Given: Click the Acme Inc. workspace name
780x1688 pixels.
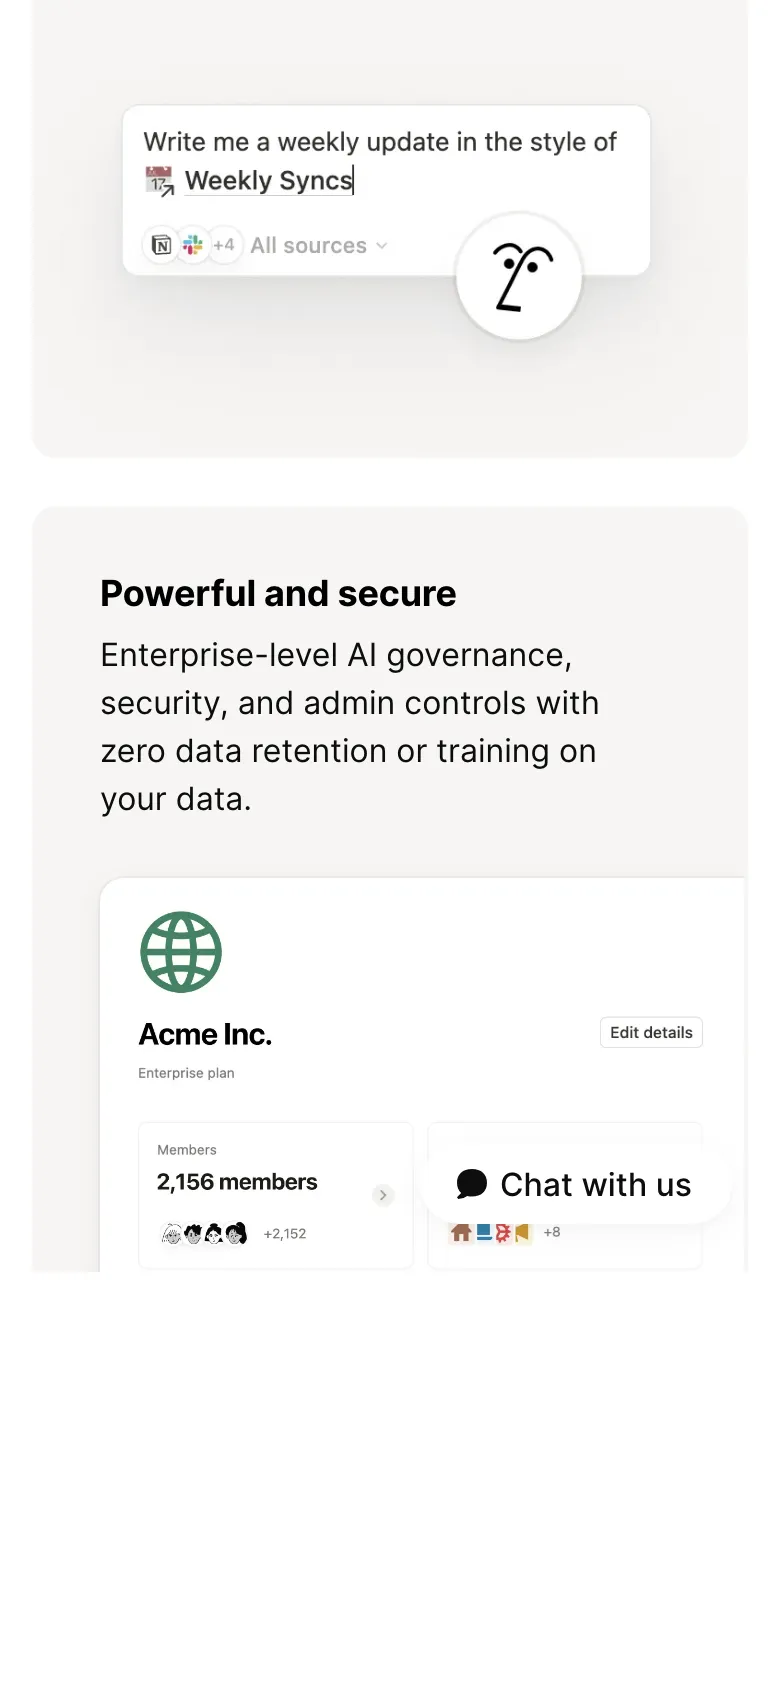Looking at the screenshot, I should coord(205,1034).
